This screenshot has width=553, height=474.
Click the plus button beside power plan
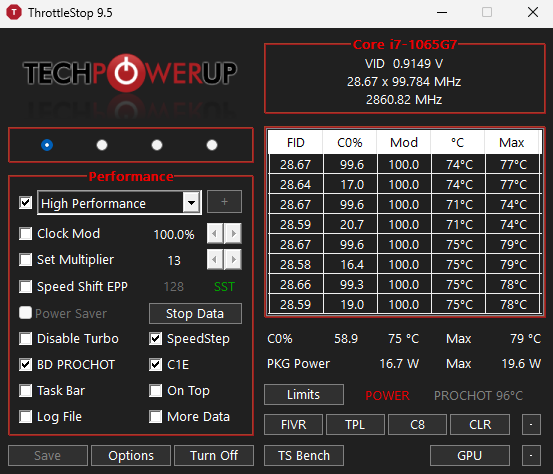224,202
